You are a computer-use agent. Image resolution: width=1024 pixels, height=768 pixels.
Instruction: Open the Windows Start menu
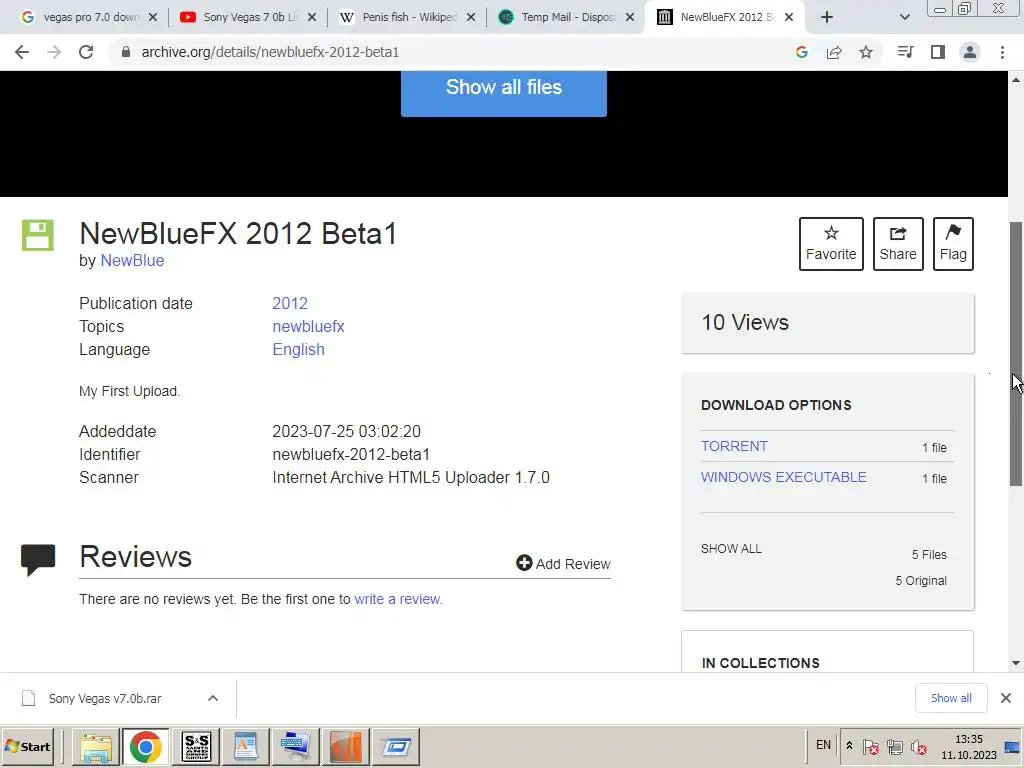click(x=27, y=746)
